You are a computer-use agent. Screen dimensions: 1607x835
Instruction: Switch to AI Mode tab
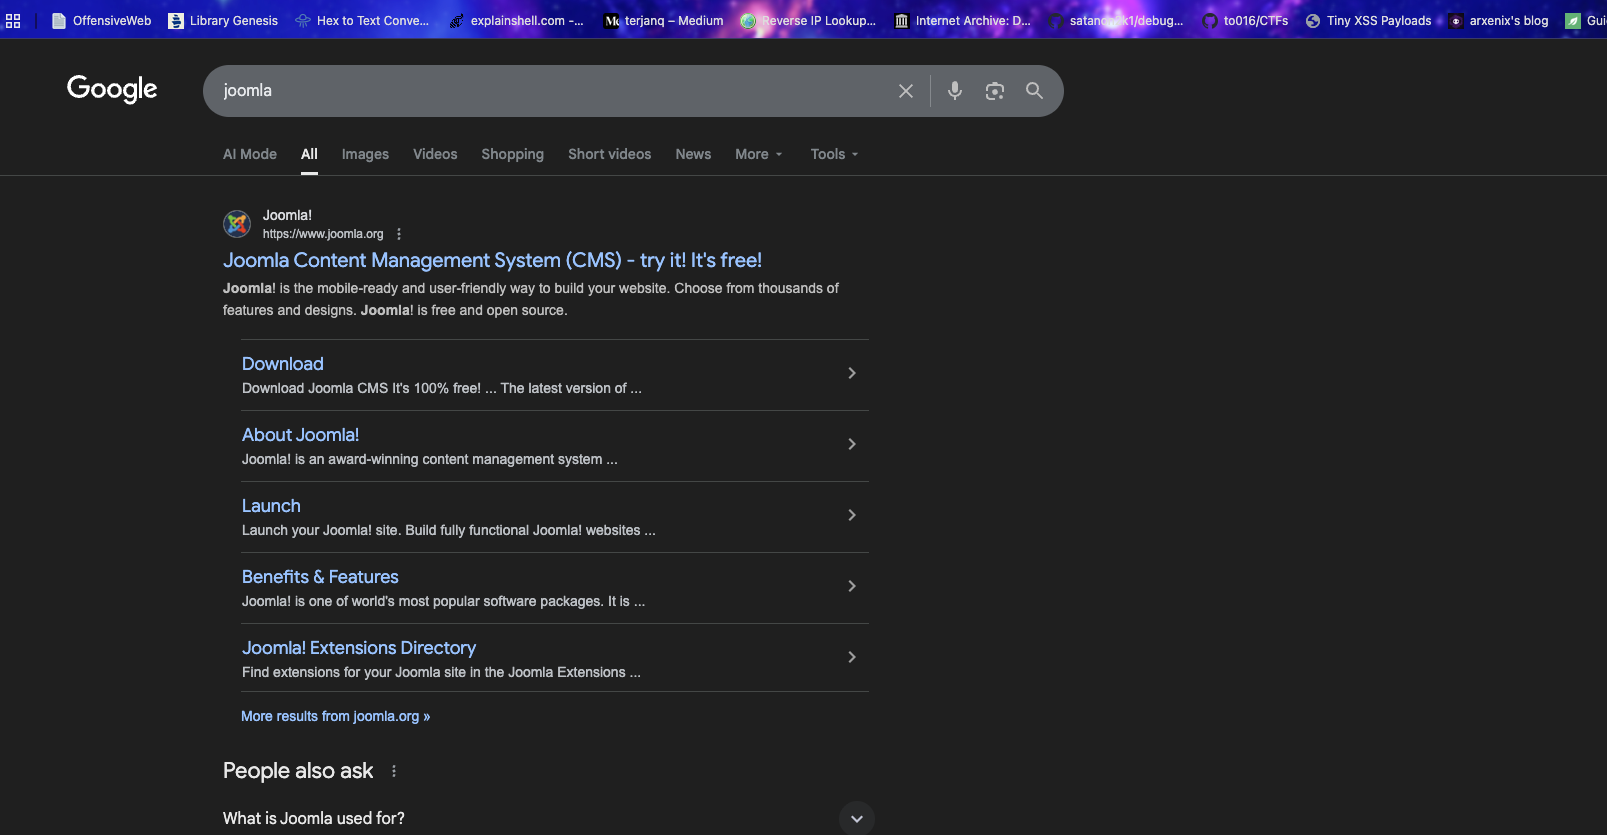pos(250,154)
